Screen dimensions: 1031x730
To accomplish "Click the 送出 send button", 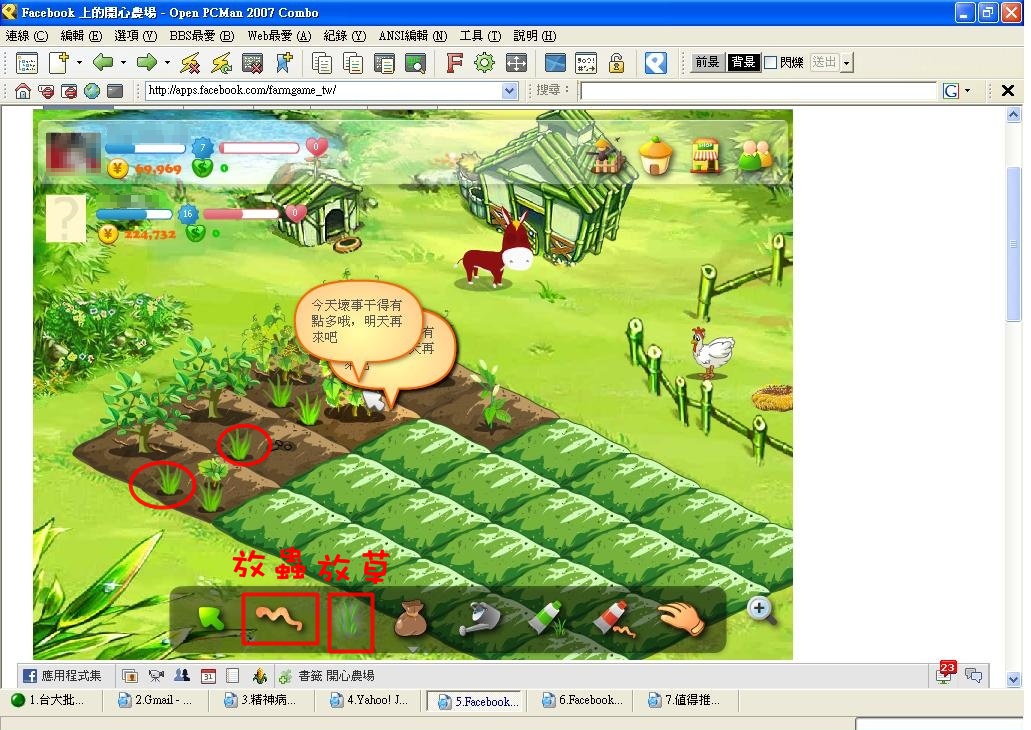I will coord(824,62).
